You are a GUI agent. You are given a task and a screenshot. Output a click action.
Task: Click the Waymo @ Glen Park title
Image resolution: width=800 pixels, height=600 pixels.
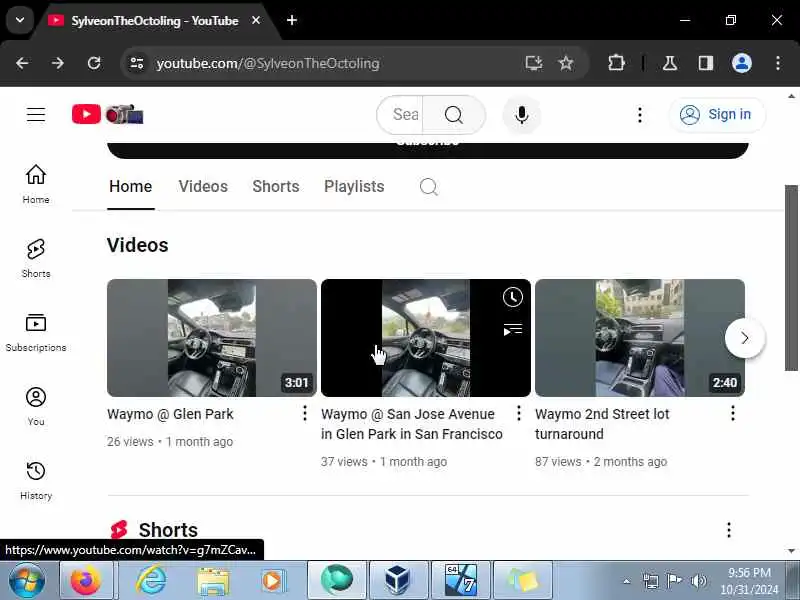click(x=170, y=414)
